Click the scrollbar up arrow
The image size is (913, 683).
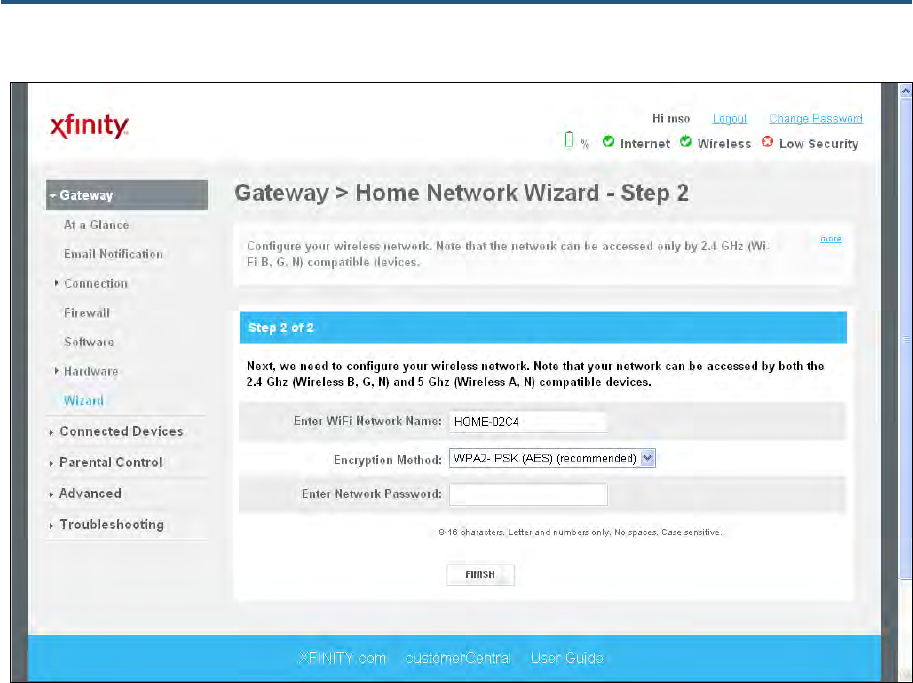(x=906, y=90)
